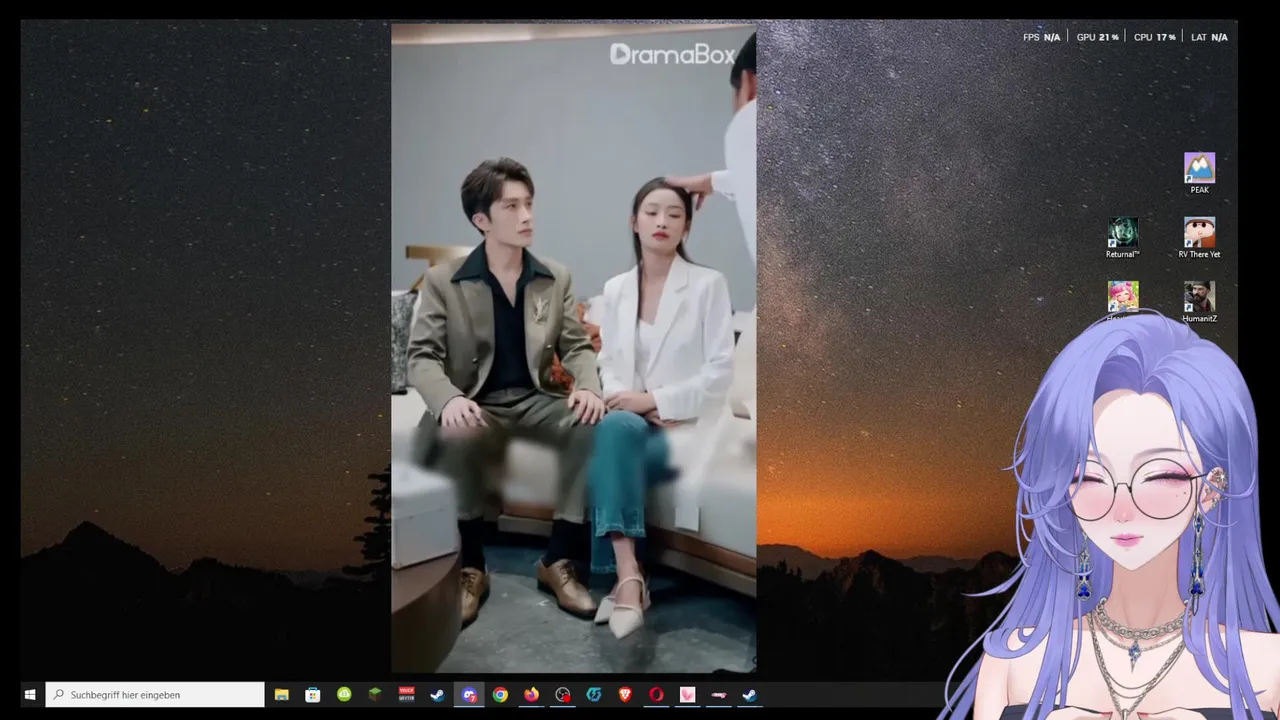Image resolution: width=1280 pixels, height=720 pixels.
Task: Open the blue lightning bolt taskbar app
Action: 594,695
